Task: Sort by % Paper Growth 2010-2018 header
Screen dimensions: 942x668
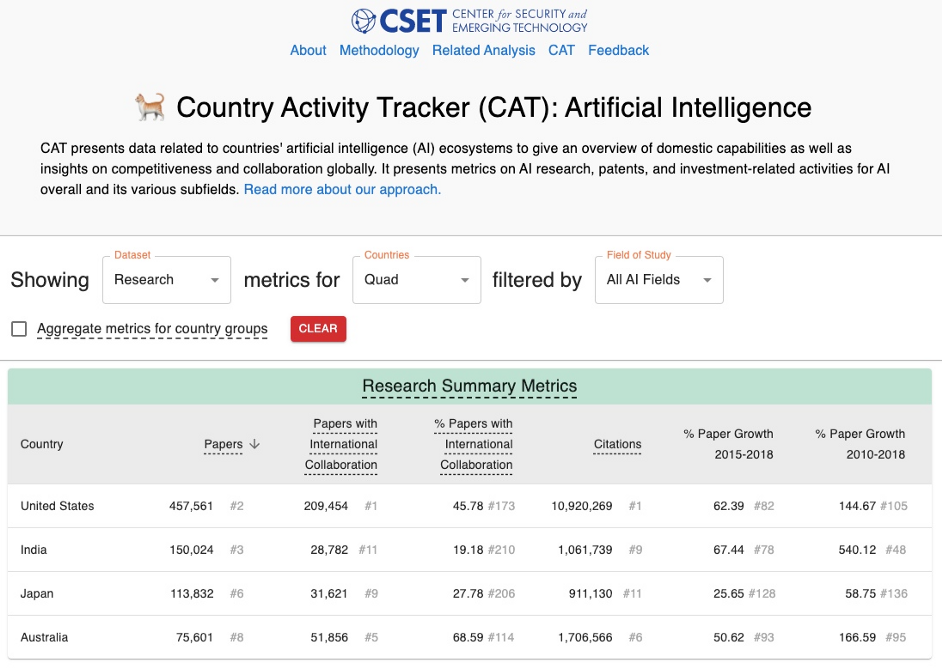Action: point(860,444)
